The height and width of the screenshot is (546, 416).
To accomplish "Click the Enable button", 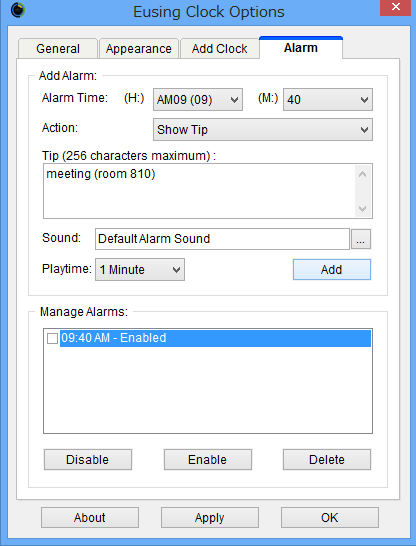I will (x=208, y=460).
